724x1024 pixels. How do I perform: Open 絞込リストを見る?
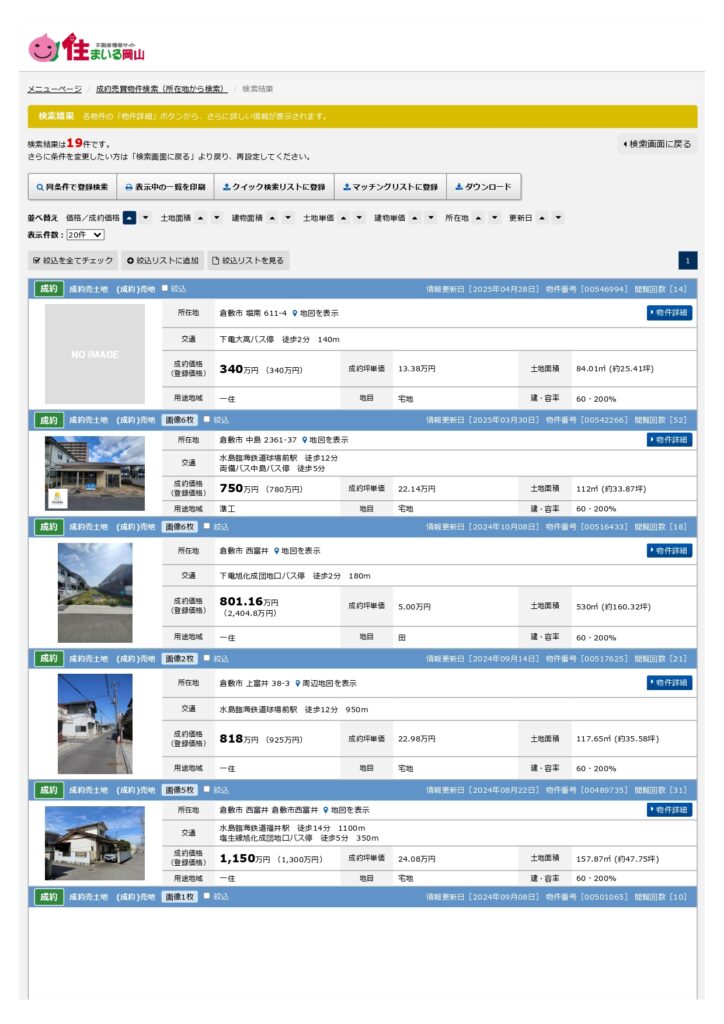248,261
